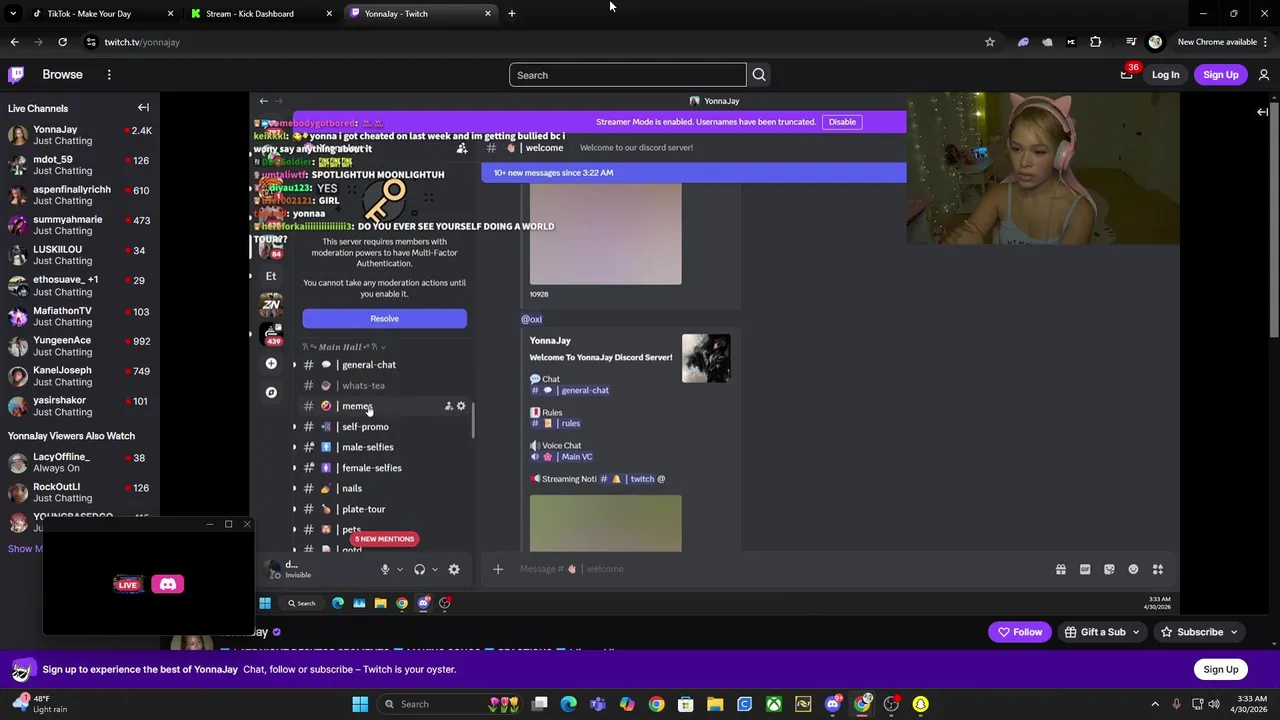Expand the nails channel arrow

294,489
